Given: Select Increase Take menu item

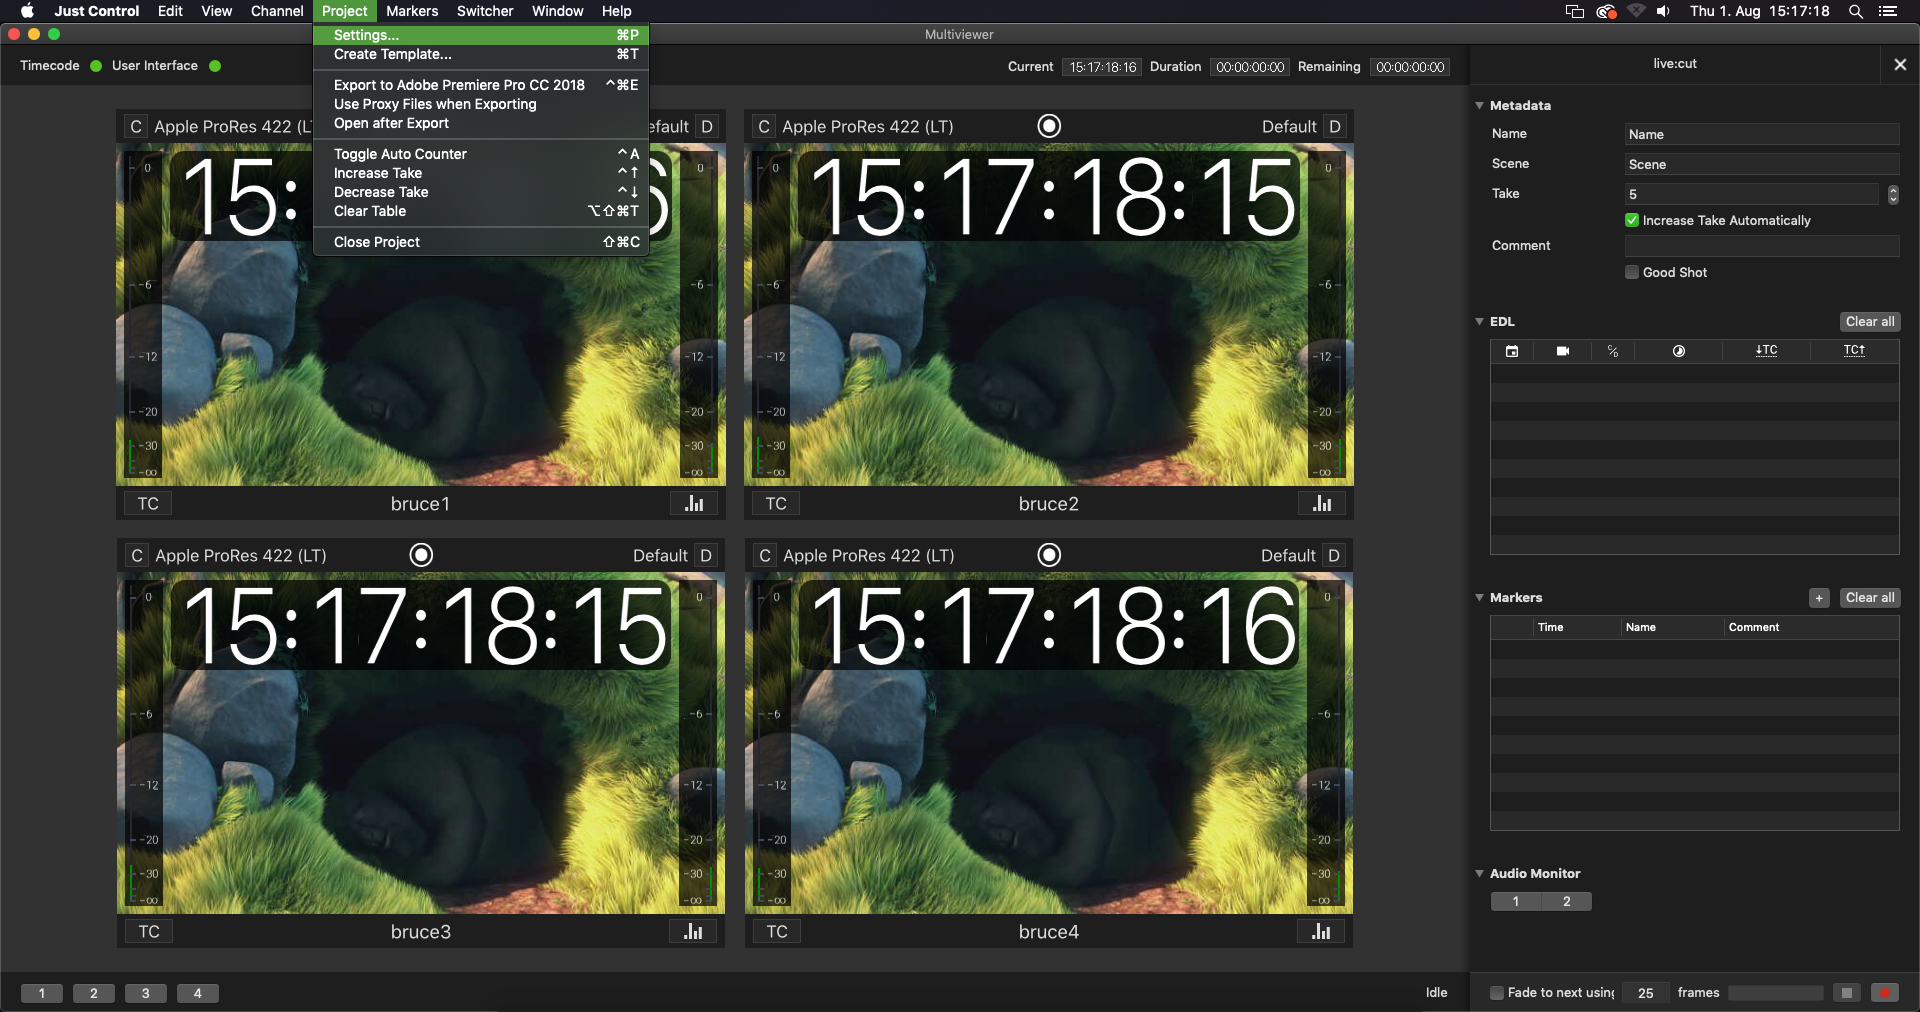Looking at the screenshot, I should 481,173.
